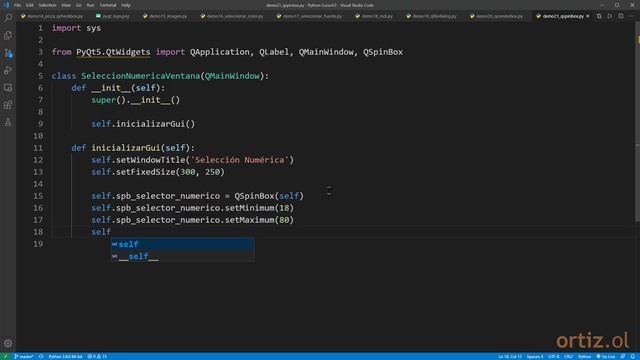Click line number 11 in the gutter
The width and height of the screenshot is (640, 360).
(x=38, y=148)
